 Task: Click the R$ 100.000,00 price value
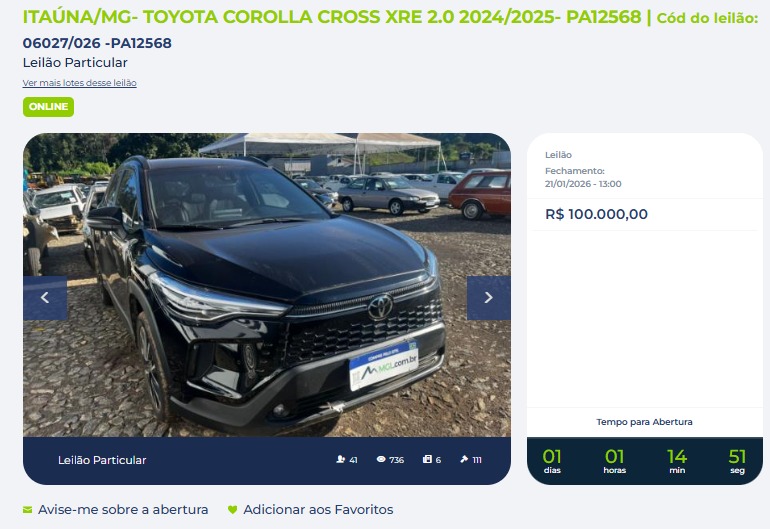[596, 214]
